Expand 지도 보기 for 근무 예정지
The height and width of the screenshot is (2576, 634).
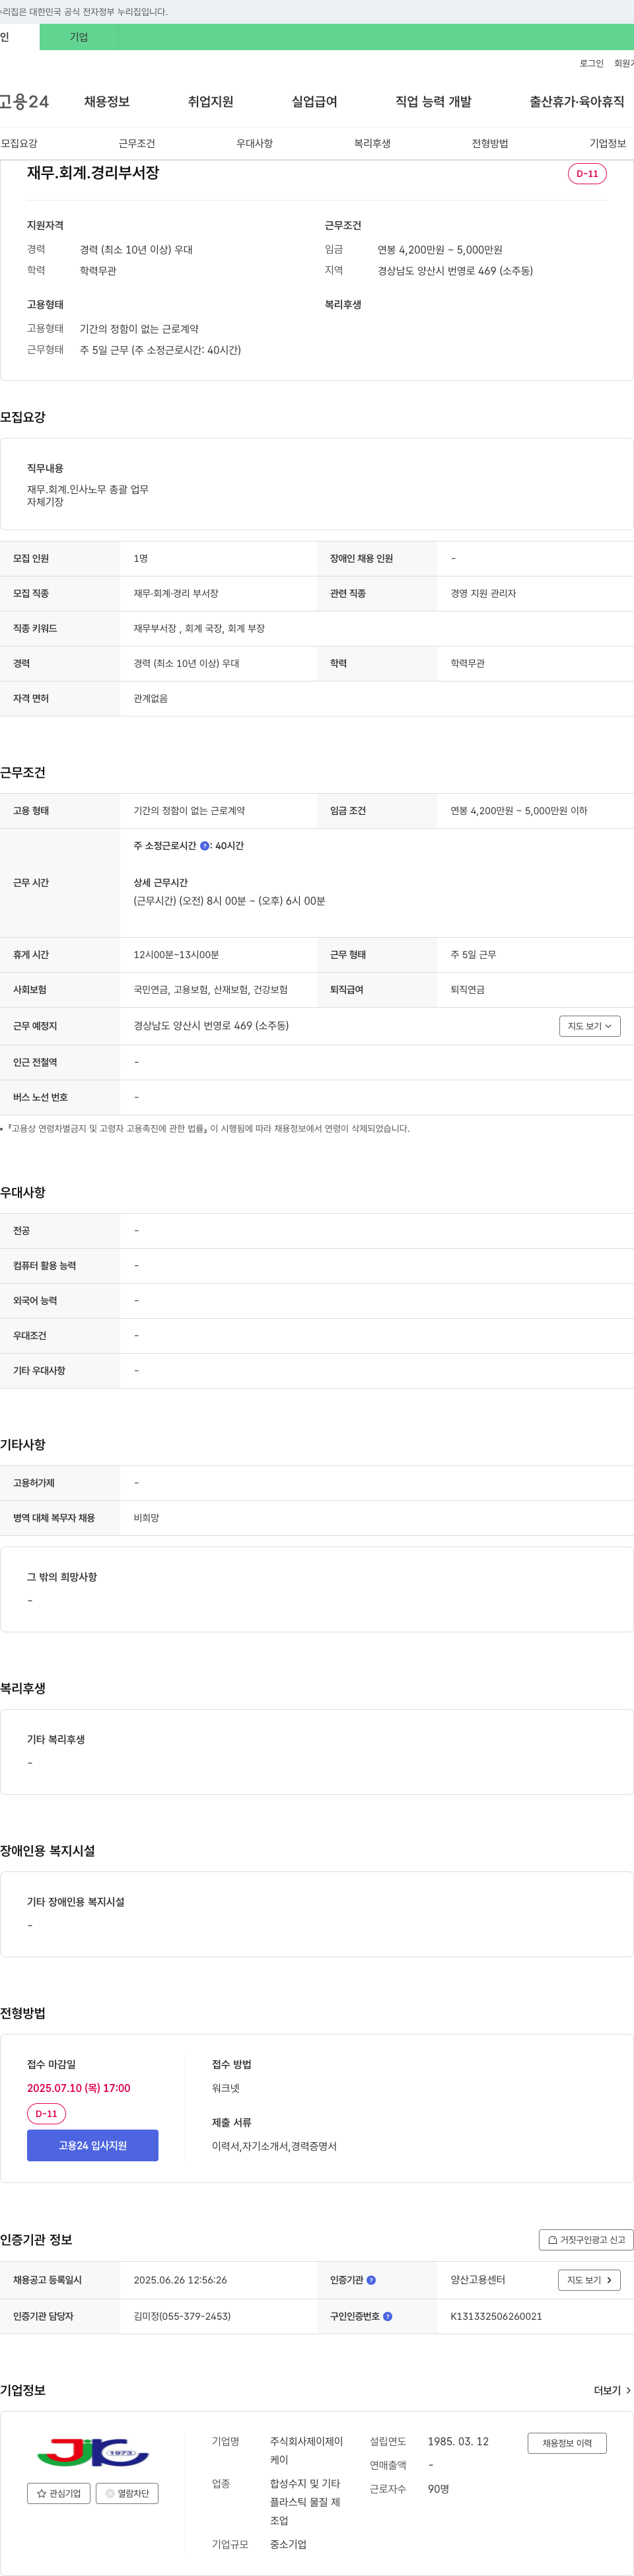tap(589, 1026)
